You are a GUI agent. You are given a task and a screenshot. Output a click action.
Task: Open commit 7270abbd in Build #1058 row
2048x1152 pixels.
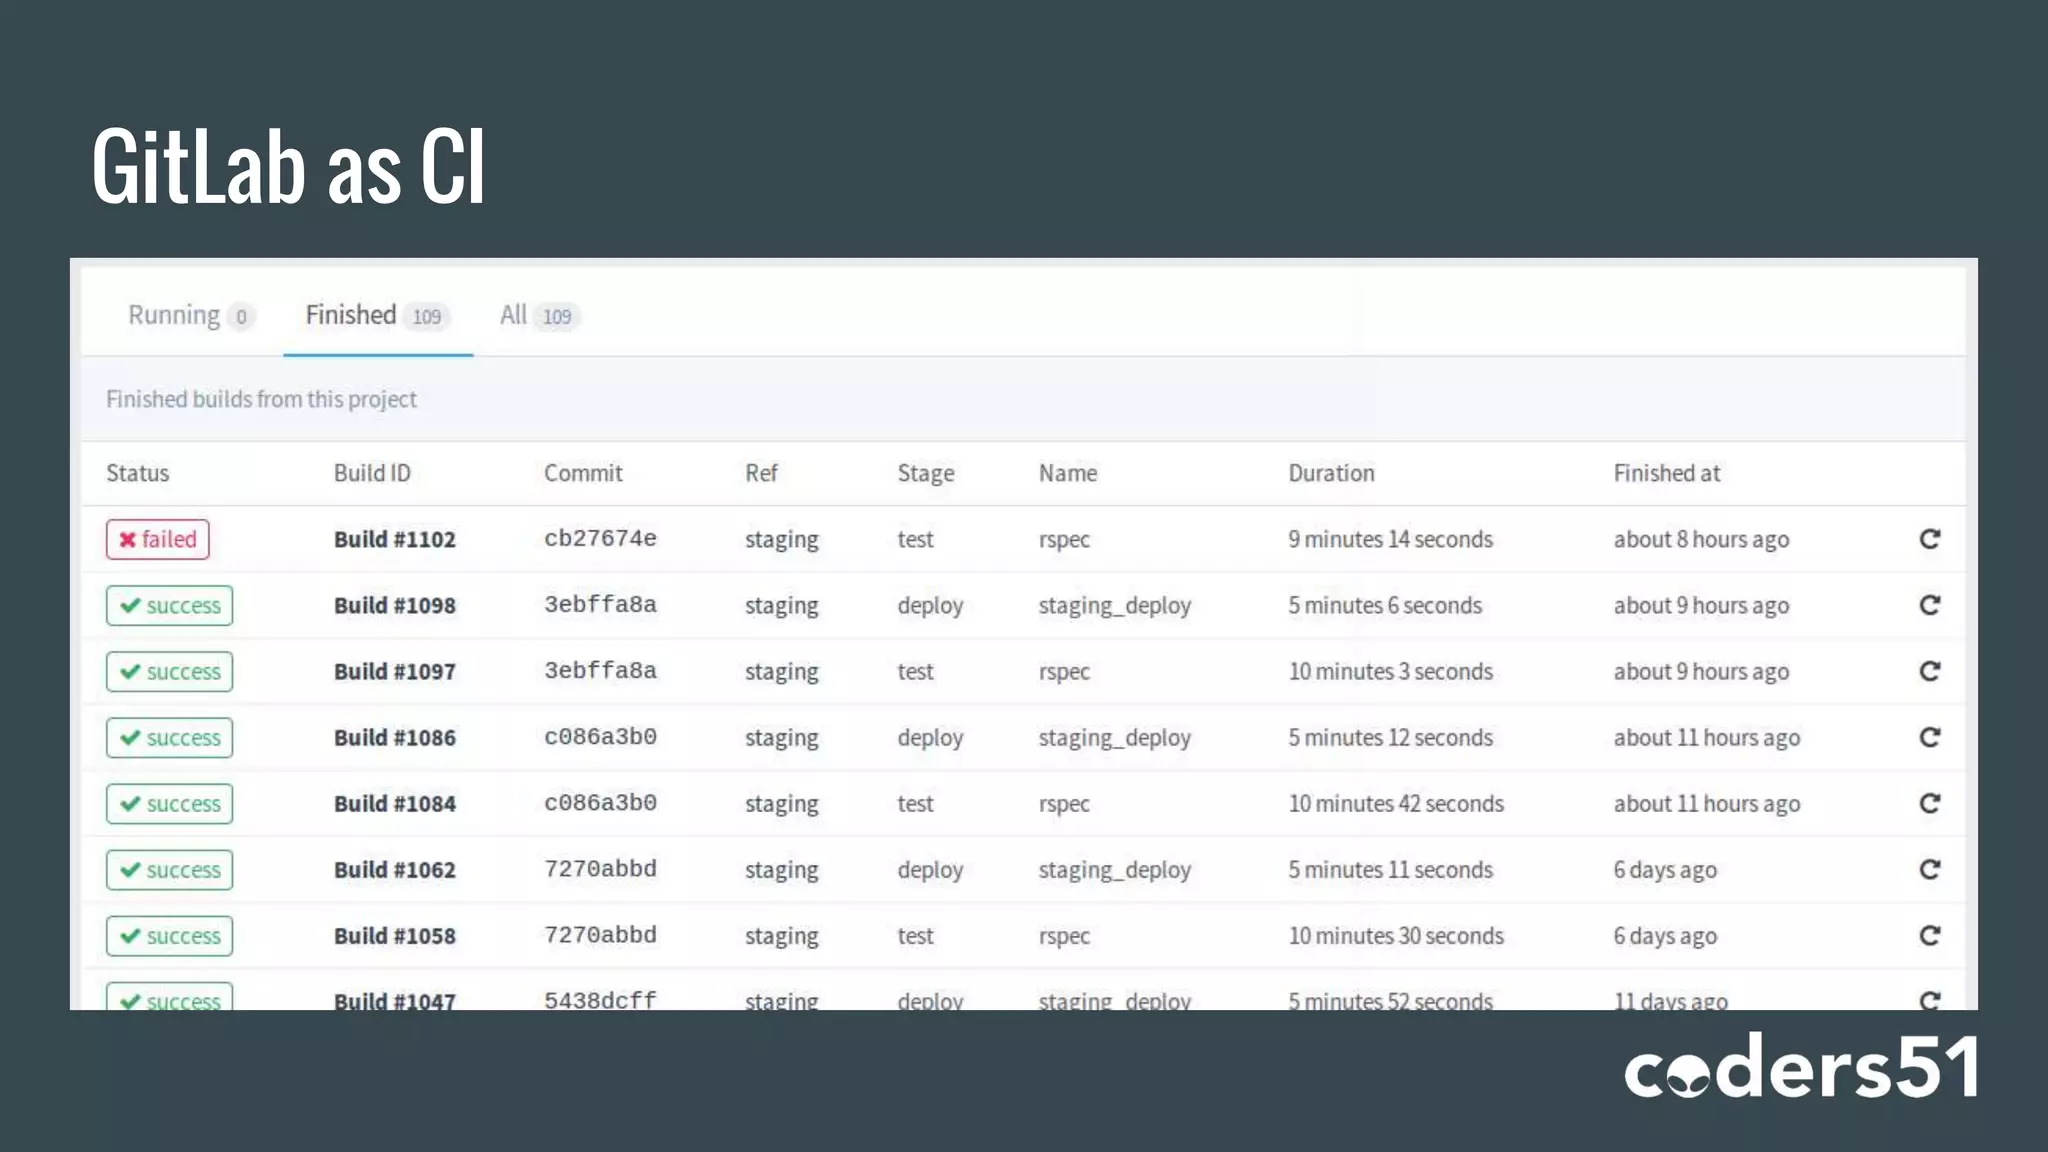point(600,934)
